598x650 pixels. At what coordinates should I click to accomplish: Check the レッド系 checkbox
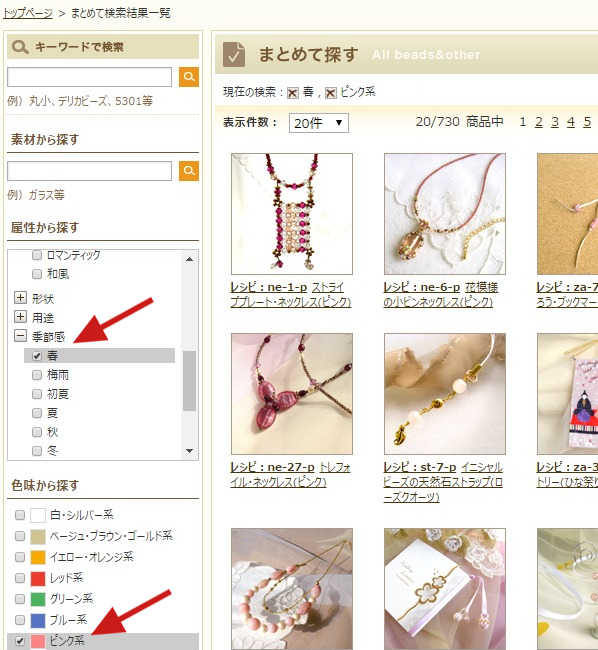point(19,578)
